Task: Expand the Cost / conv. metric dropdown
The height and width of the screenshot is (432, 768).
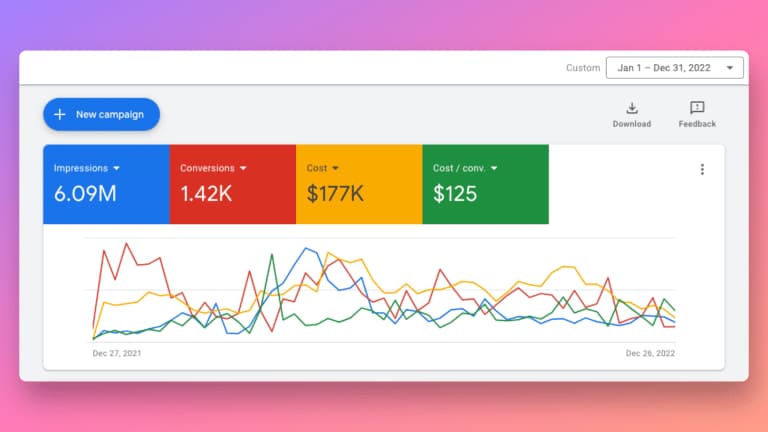Action: [x=494, y=168]
